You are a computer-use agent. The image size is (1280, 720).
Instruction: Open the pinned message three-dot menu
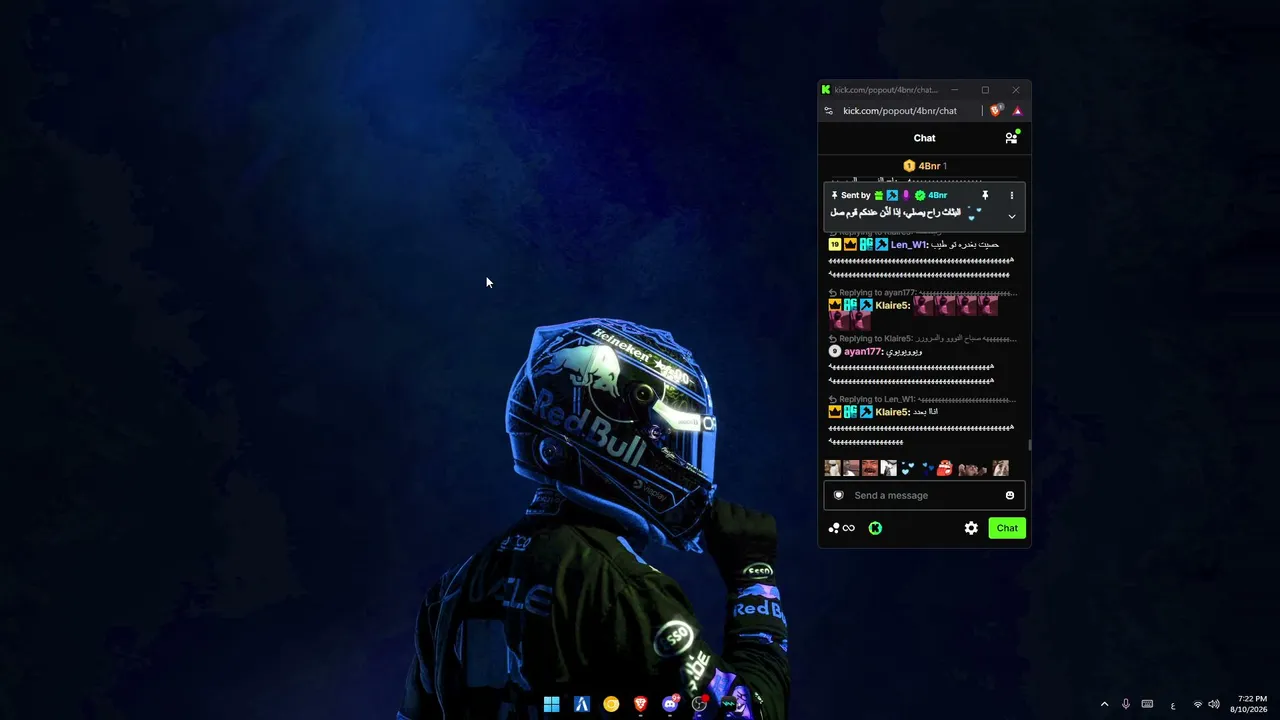pos(1011,195)
